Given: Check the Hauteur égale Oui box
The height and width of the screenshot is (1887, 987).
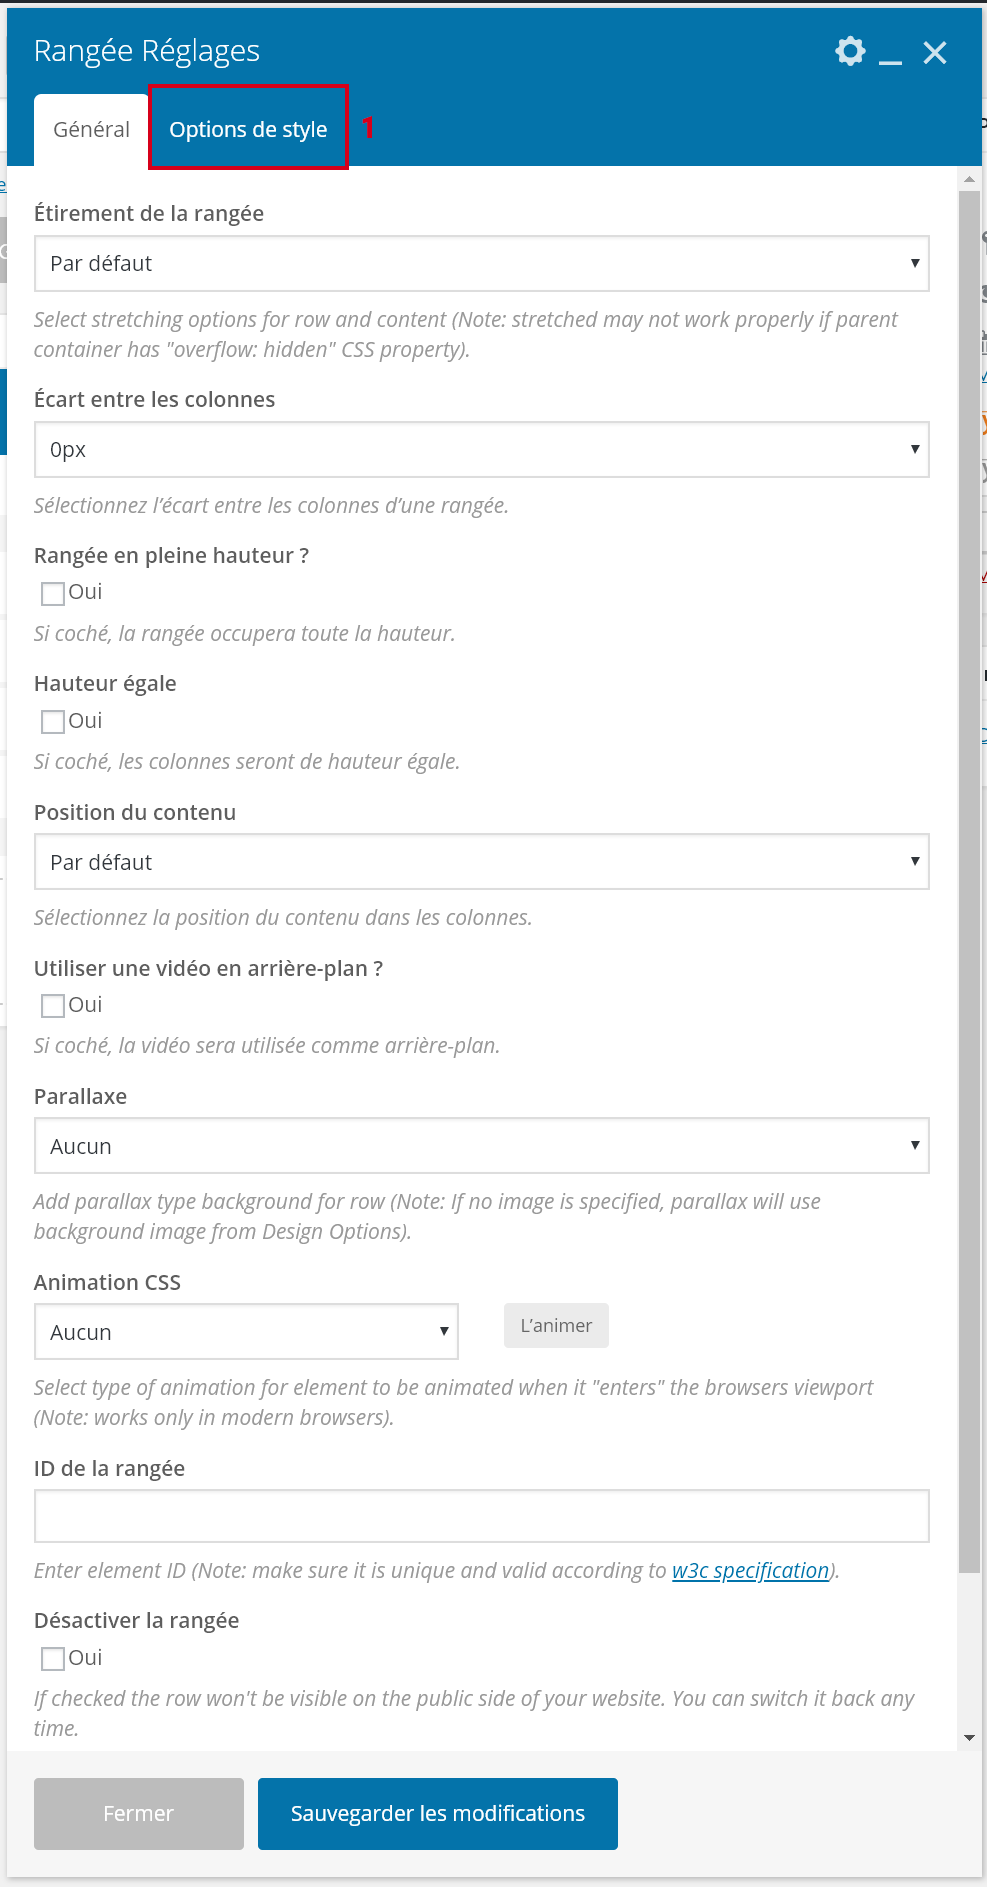Looking at the screenshot, I should pyautogui.click(x=53, y=722).
